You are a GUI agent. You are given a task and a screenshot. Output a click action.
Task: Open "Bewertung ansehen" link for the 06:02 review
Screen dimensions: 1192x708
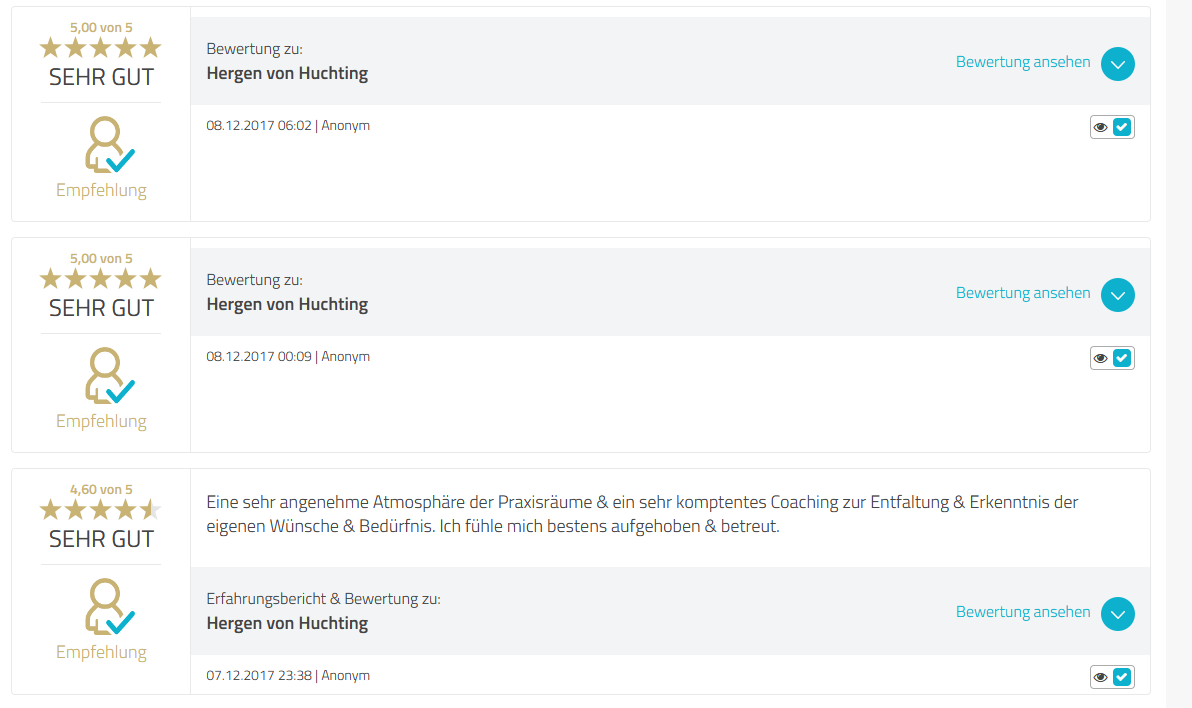[x=1023, y=62]
